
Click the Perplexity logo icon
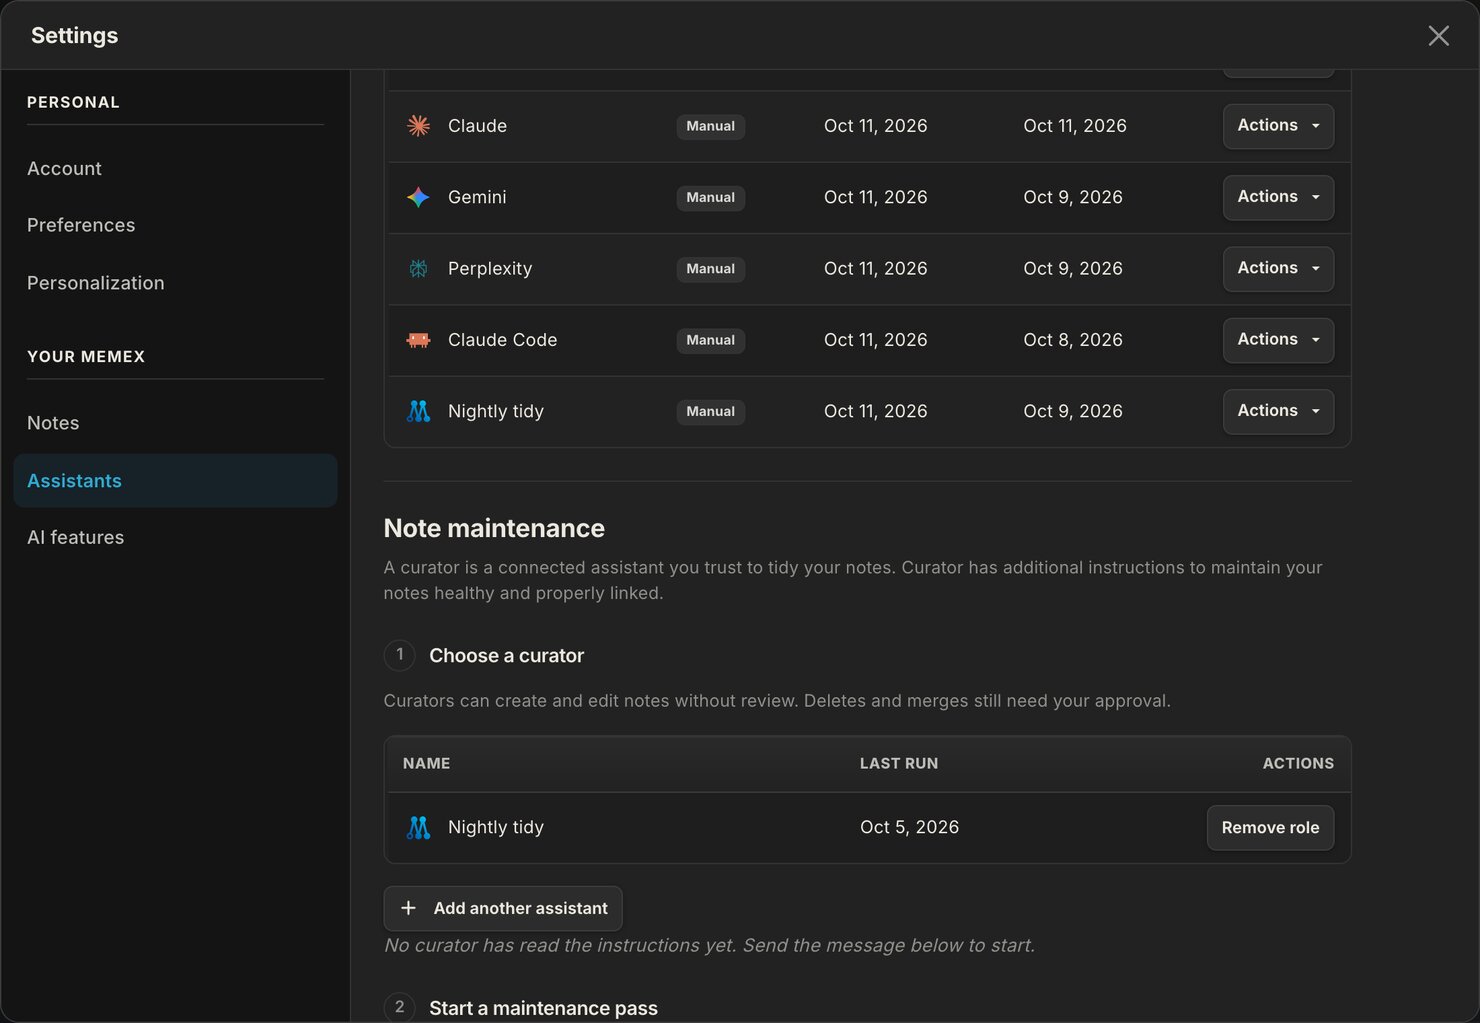pyautogui.click(x=418, y=268)
